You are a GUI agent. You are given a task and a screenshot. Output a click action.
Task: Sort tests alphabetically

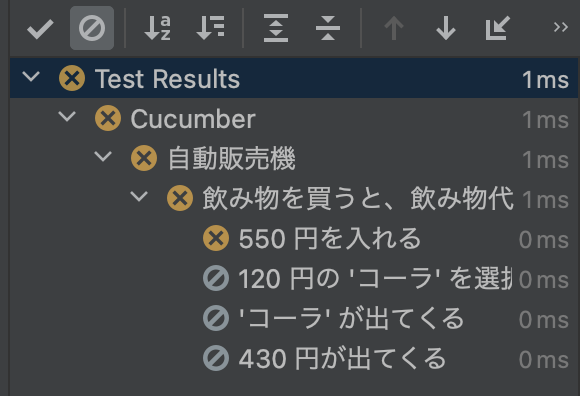point(158,28)
